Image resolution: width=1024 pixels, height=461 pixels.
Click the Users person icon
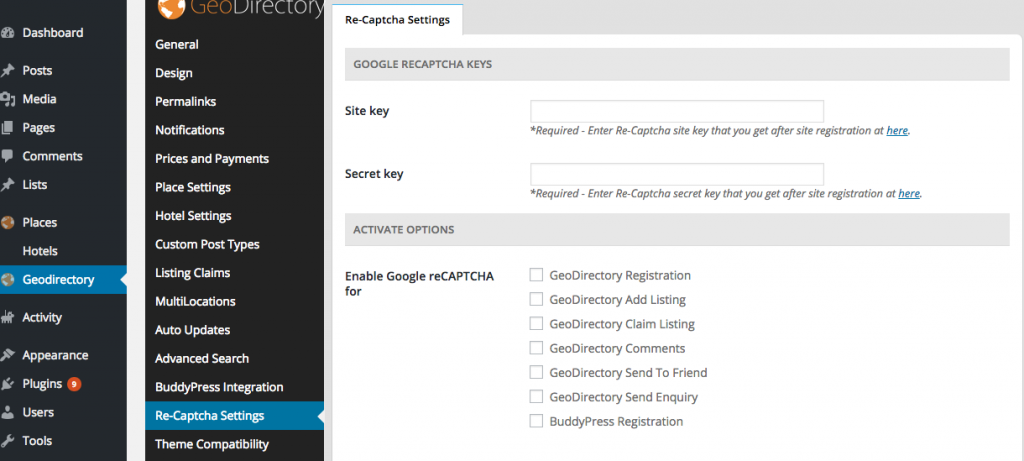[x=7, y=413]
